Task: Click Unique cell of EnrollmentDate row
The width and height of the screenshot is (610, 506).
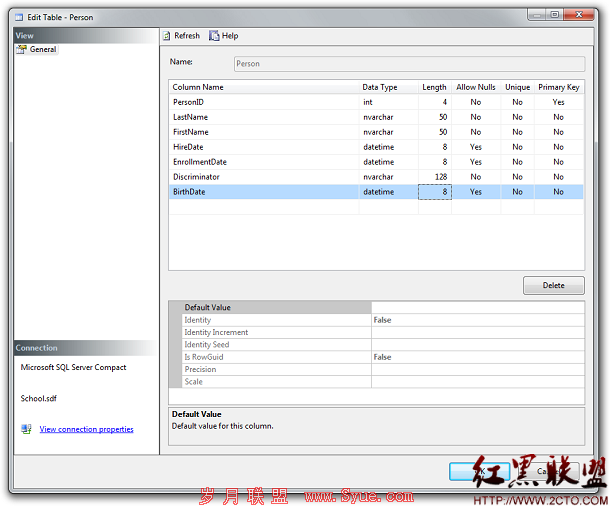Action: point(517,162)
